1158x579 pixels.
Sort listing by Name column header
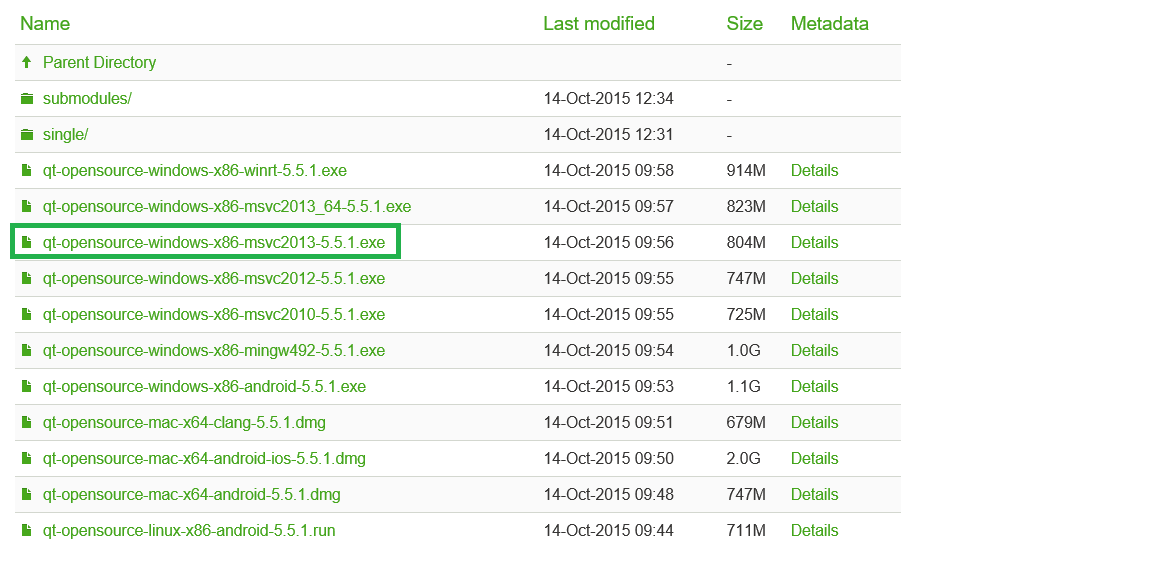(x=45, y=23)
